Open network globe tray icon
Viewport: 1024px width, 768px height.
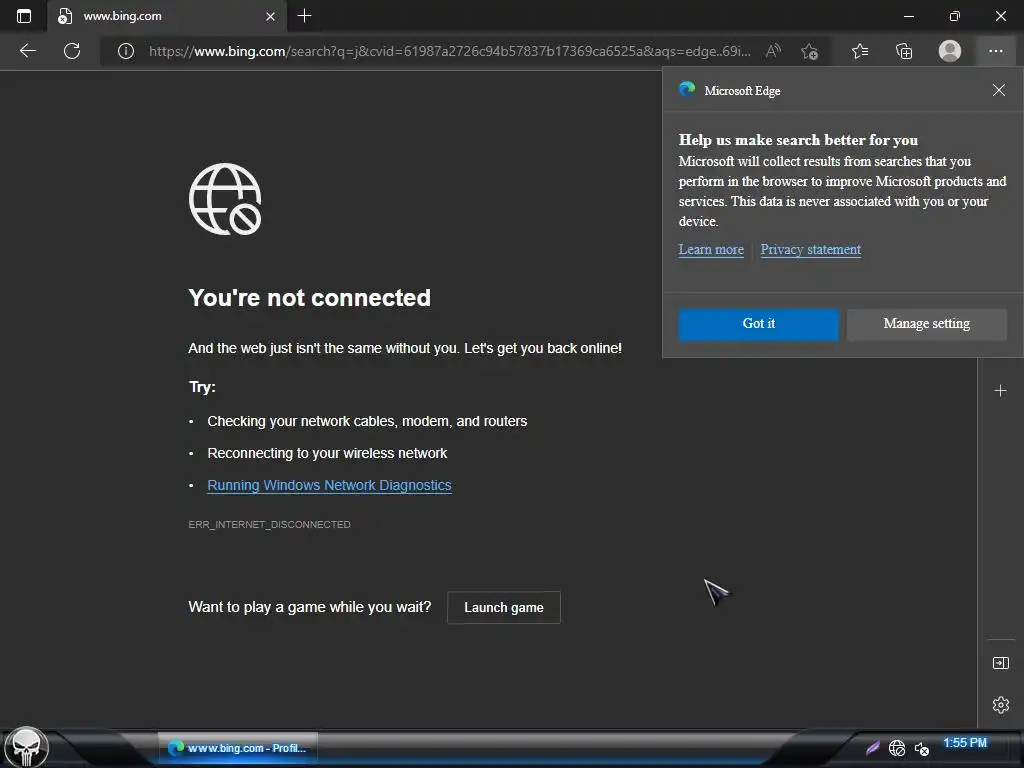897,748
